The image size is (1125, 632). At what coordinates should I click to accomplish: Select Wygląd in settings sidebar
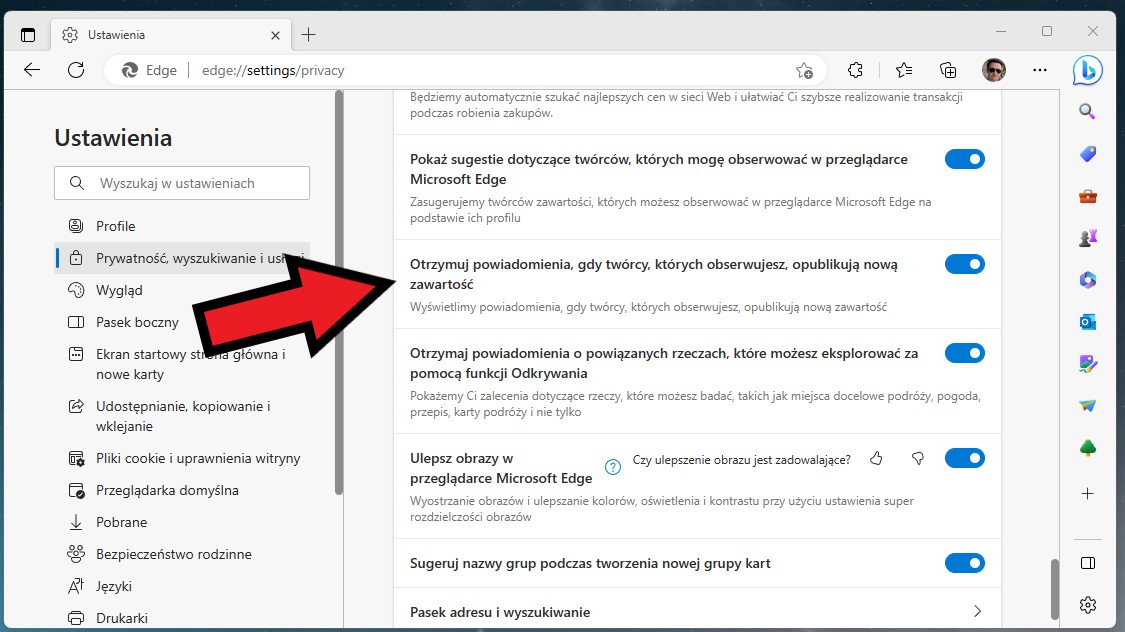tap(119, 290)
